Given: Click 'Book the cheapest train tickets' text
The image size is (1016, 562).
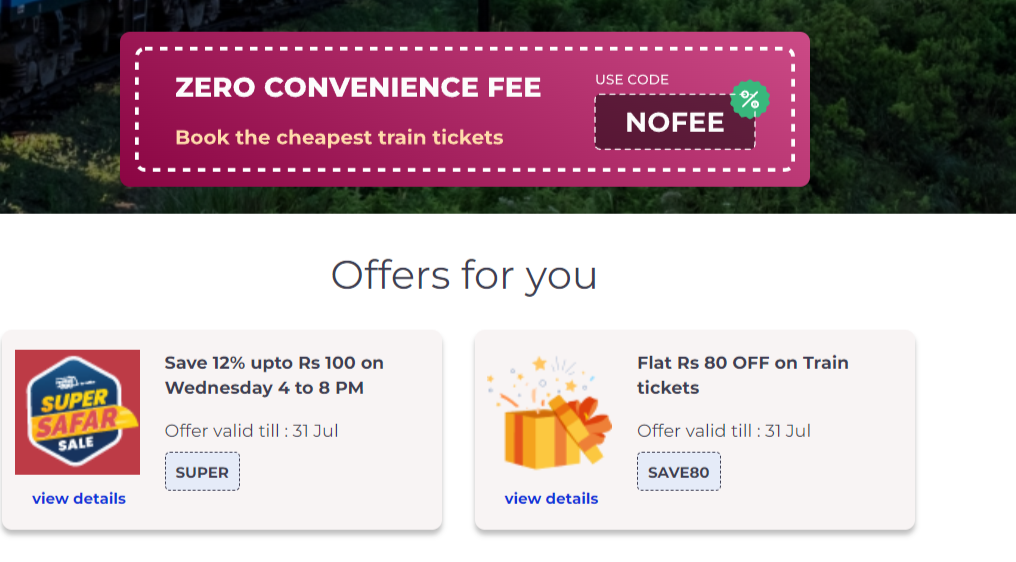Looking at the screenshot, I should coord(339,137).
